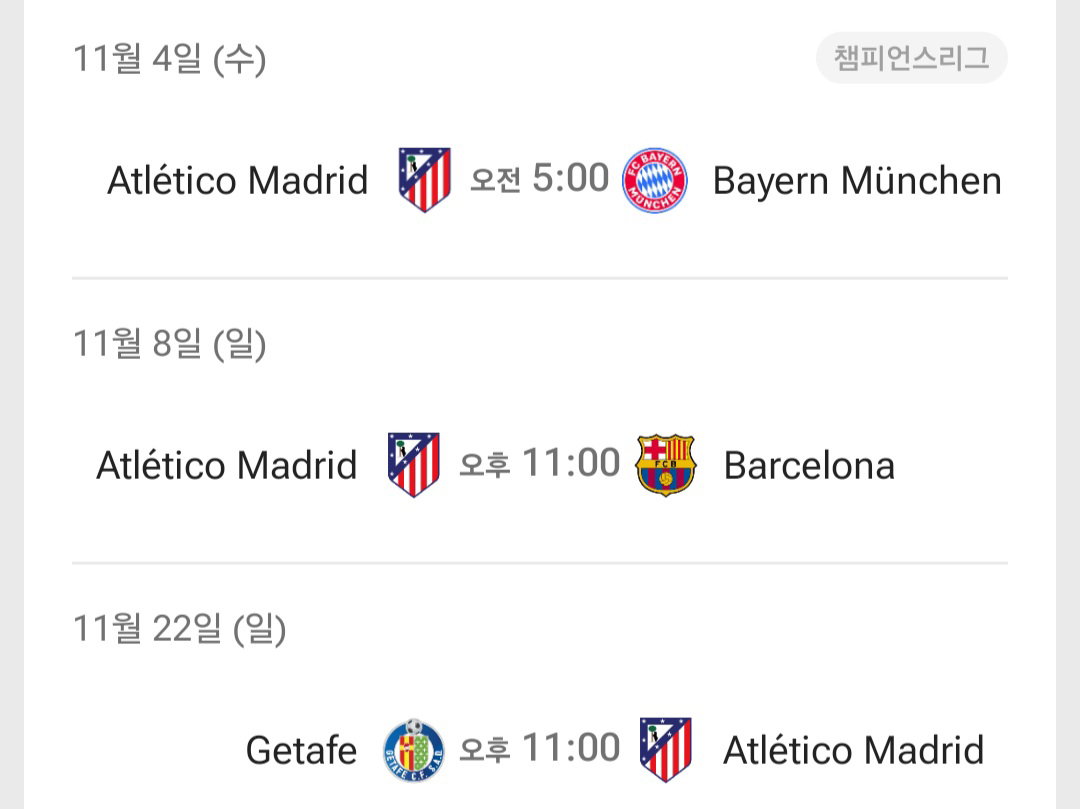Select the 챔피언스리그 tag chip

(911, 58)
